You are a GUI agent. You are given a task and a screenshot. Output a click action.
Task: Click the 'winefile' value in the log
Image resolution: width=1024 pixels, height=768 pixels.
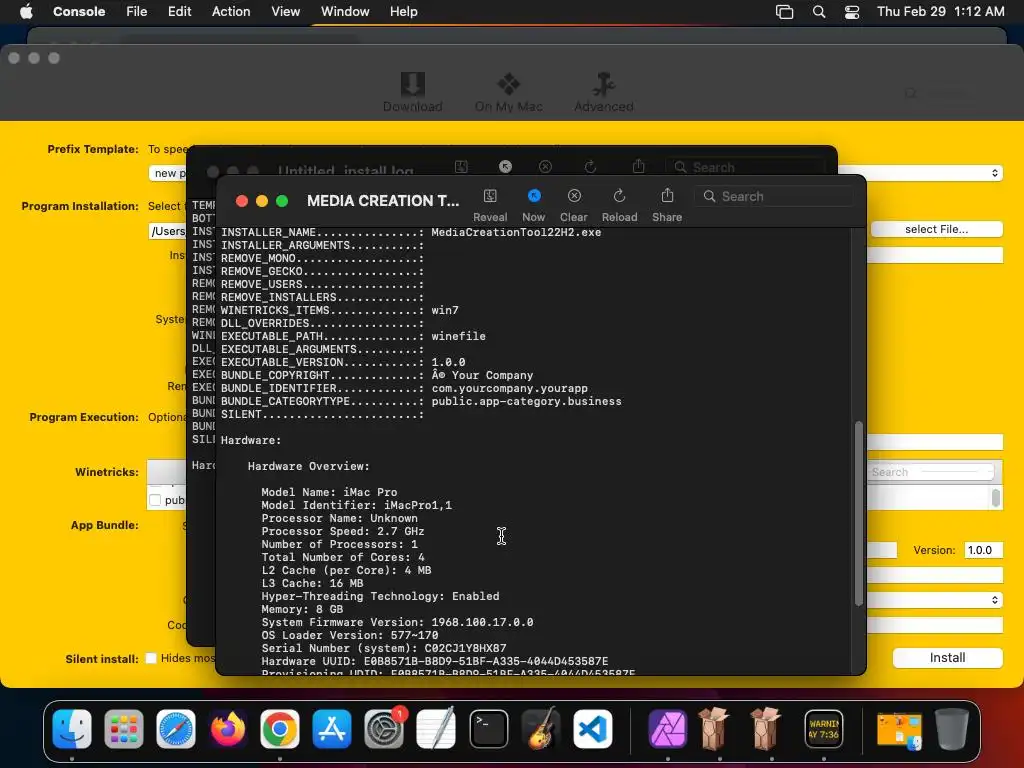(x=458, y=336)
